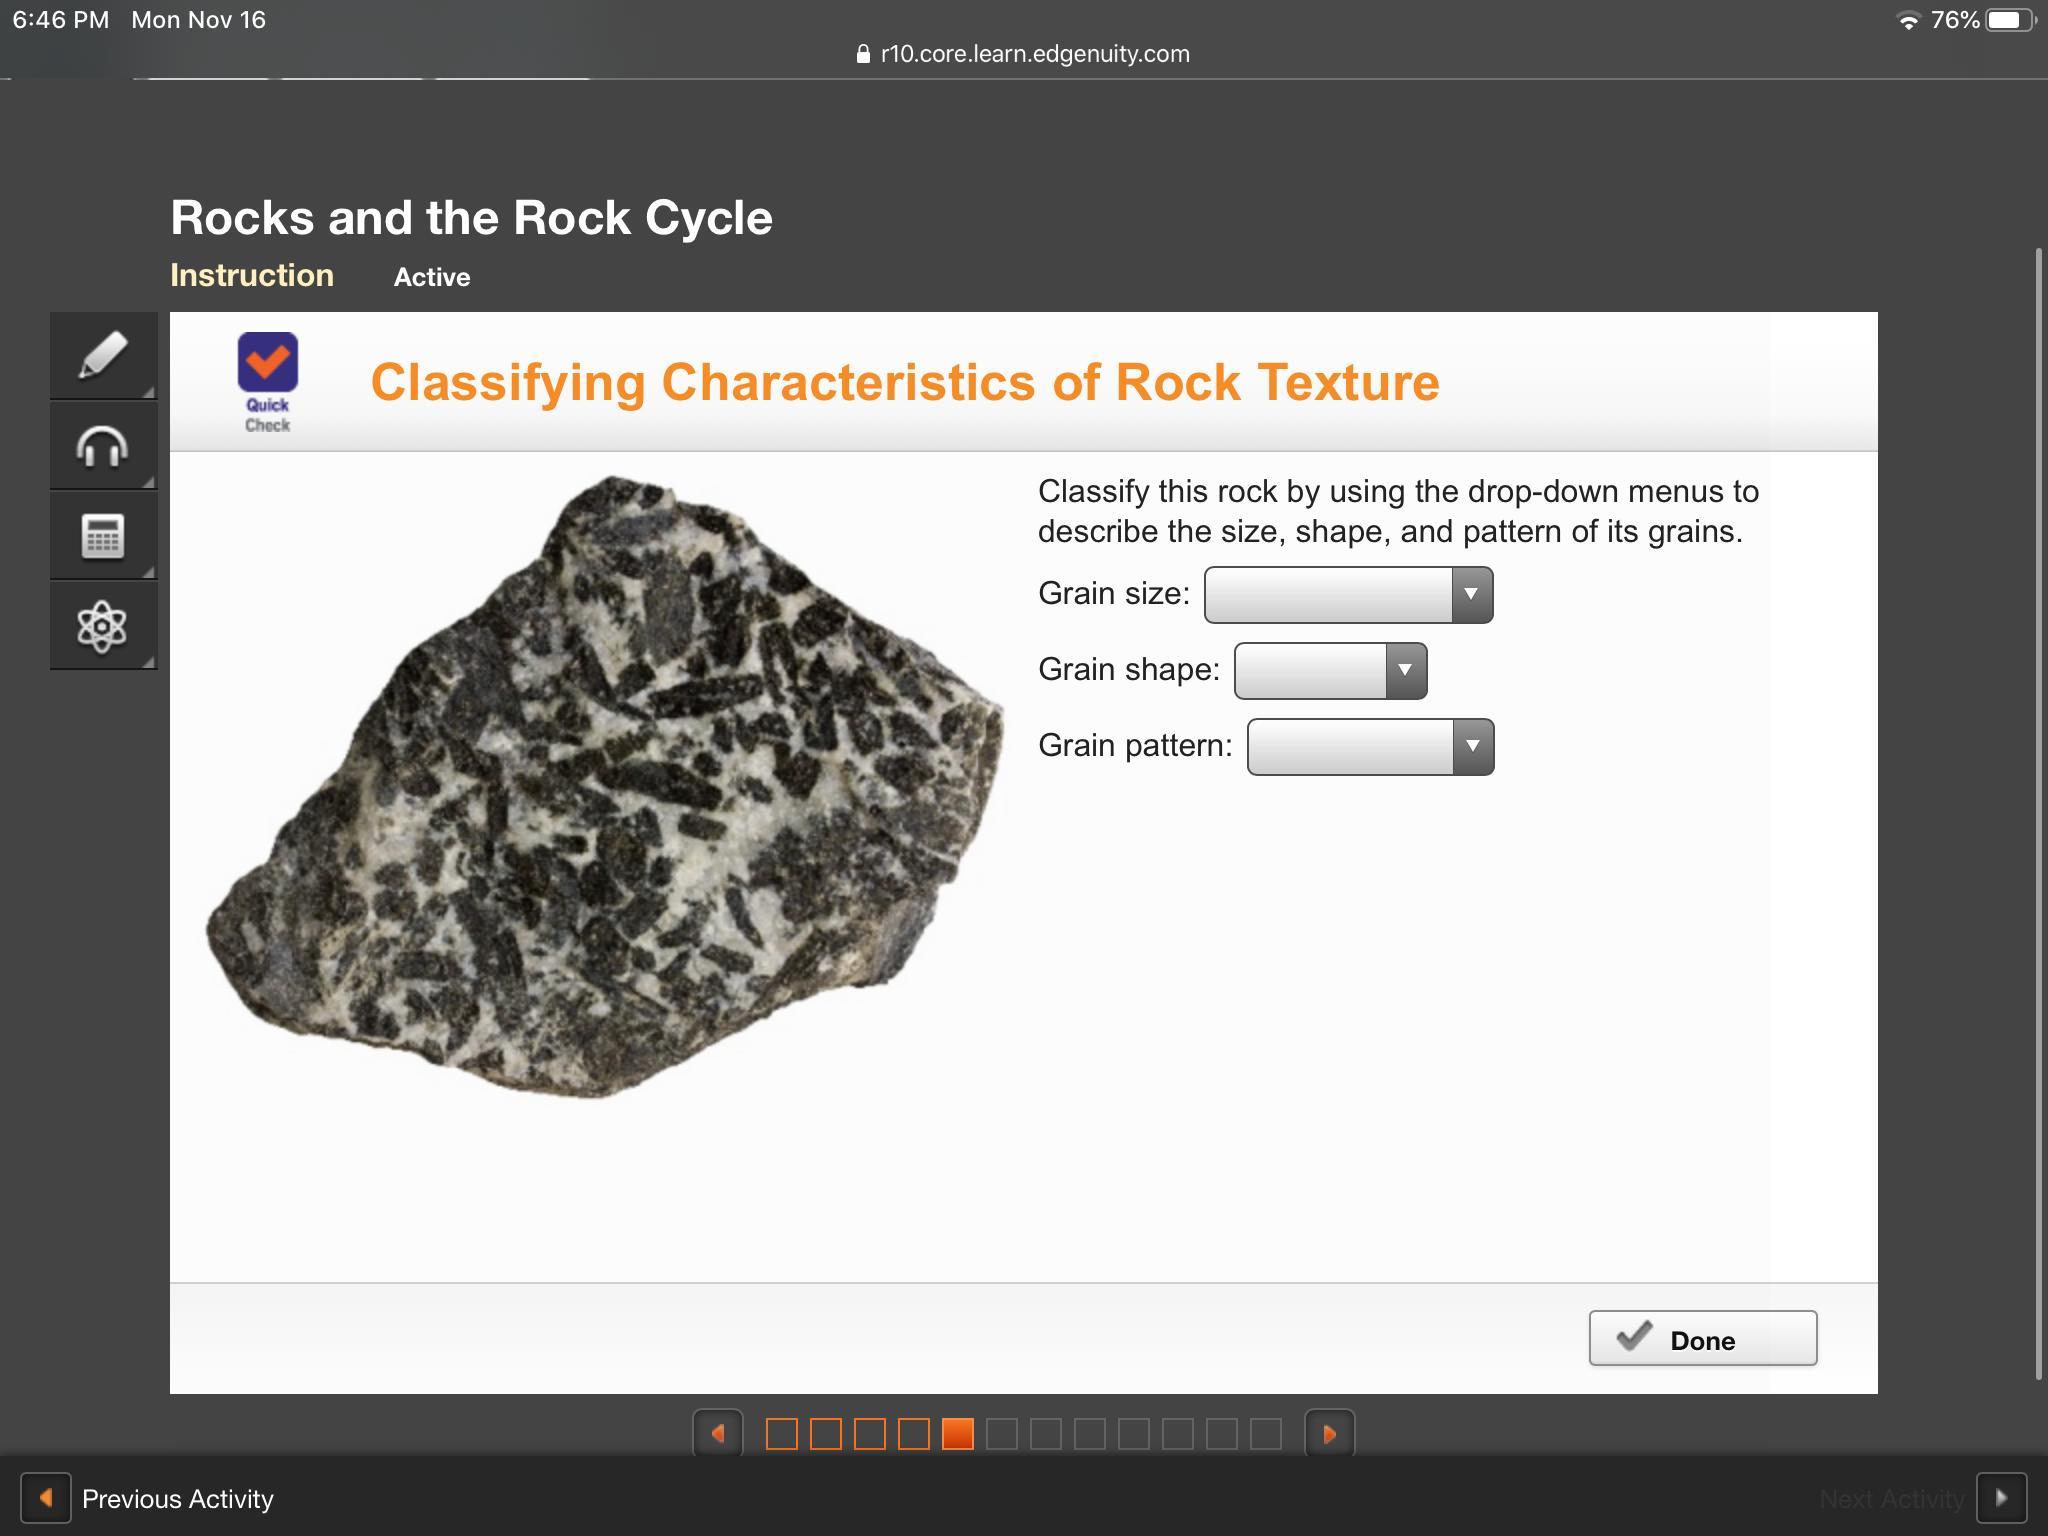Screen dimensions: 2048x1536
Task: Open the Grain pattern drop-down menu
Action: (1370, 747)
